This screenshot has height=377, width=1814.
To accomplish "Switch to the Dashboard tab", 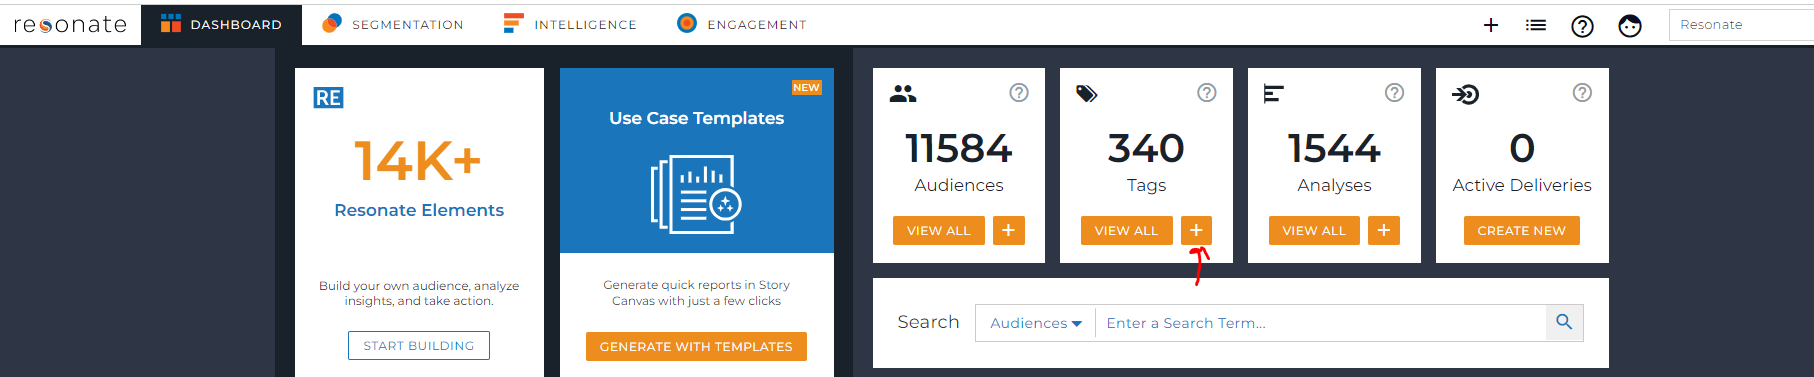I will point(221,24).
